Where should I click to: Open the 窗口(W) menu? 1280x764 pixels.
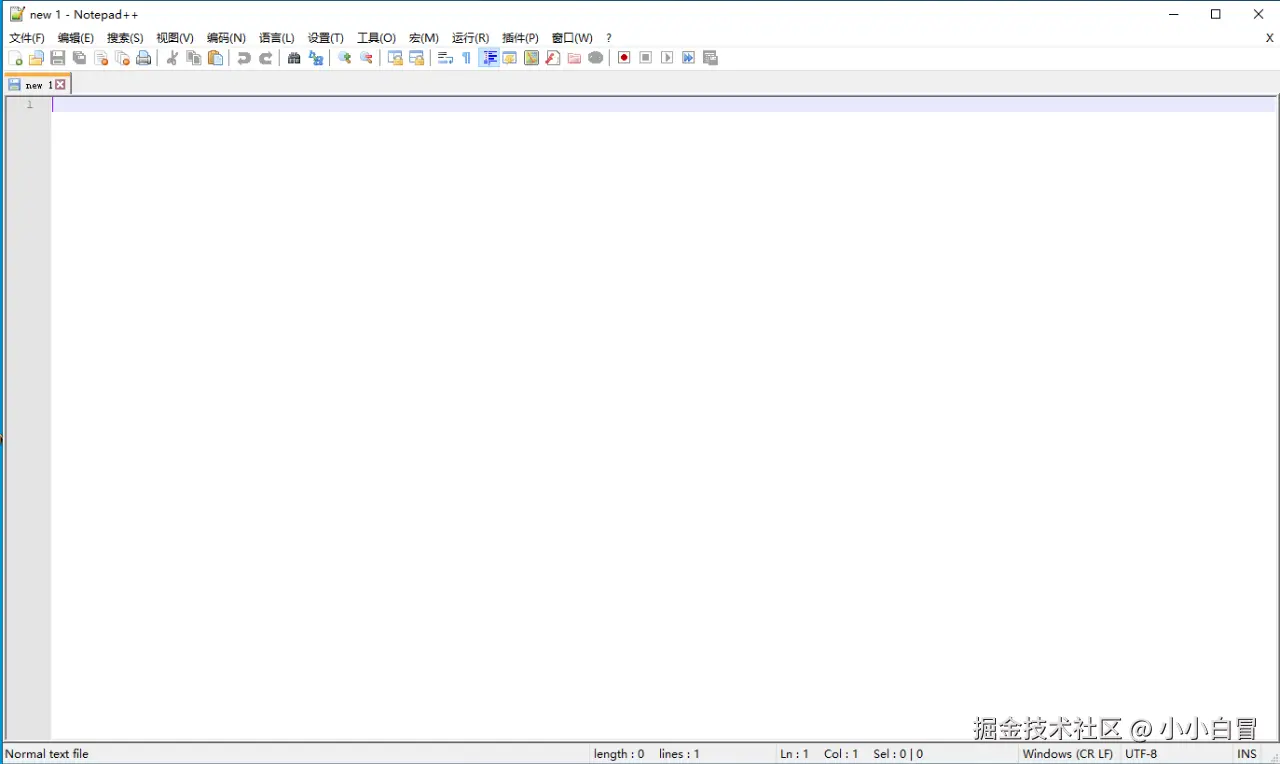[x=572, y=38]
